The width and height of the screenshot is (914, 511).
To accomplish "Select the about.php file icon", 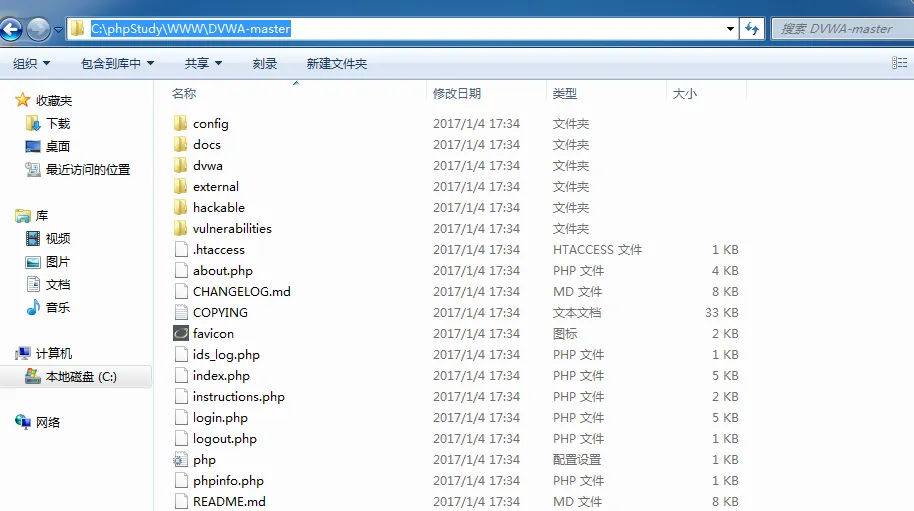I will [x=181, y=270].
